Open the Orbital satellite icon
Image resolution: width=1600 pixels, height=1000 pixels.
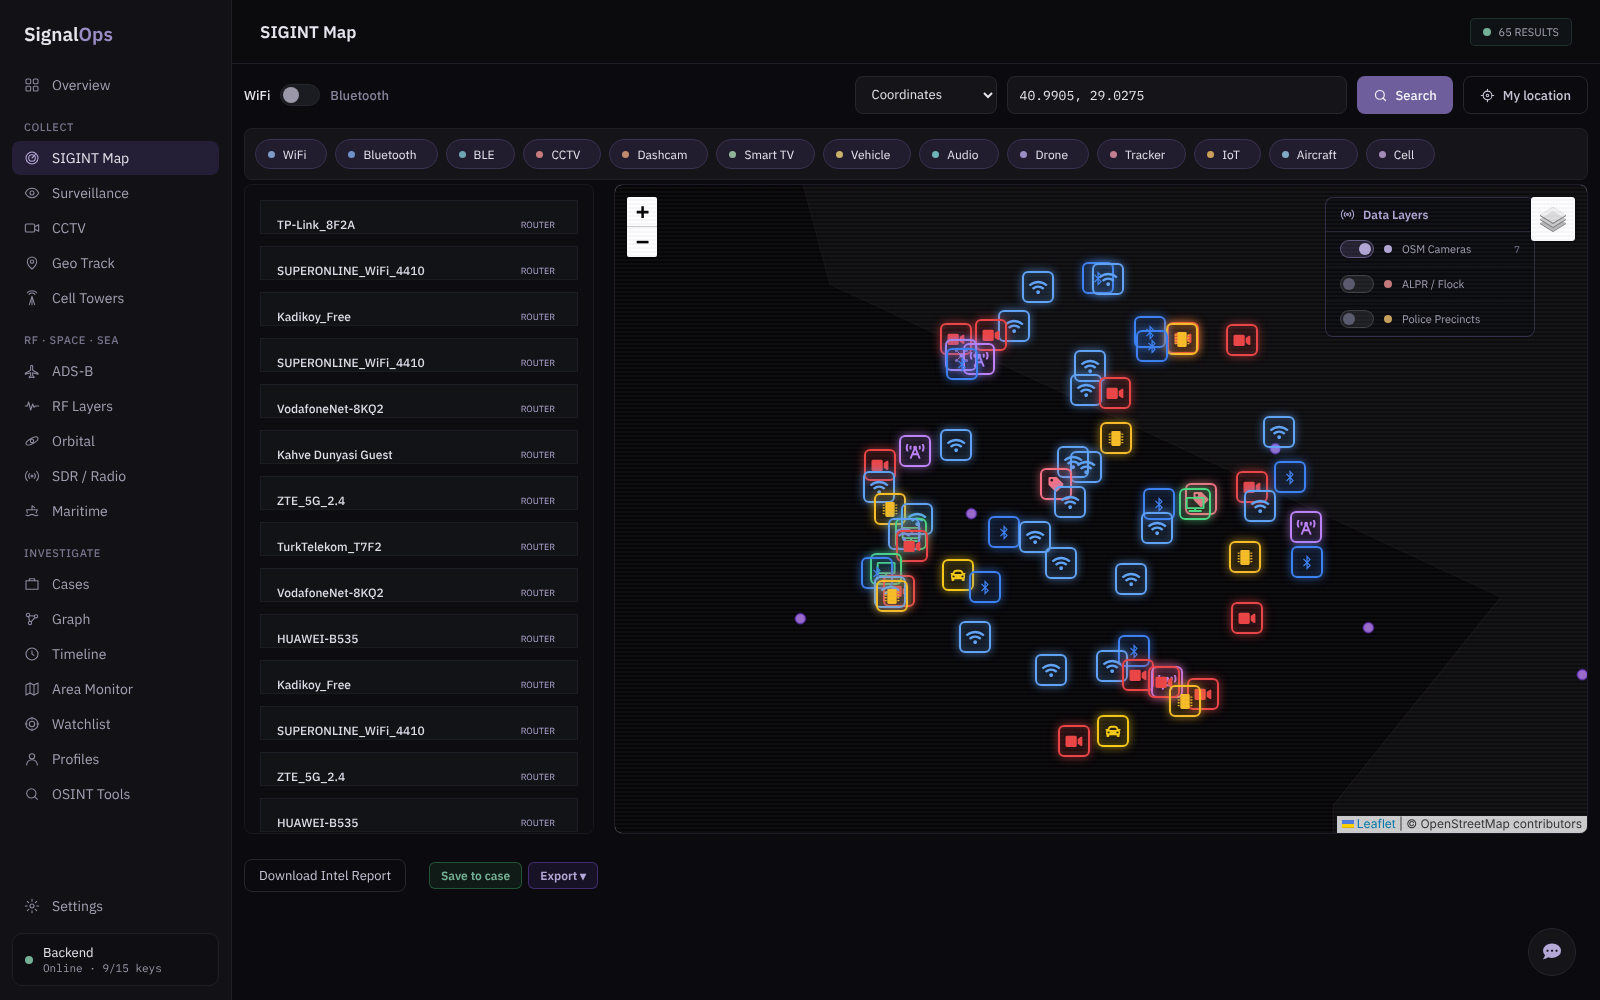[x=32, y=441]
